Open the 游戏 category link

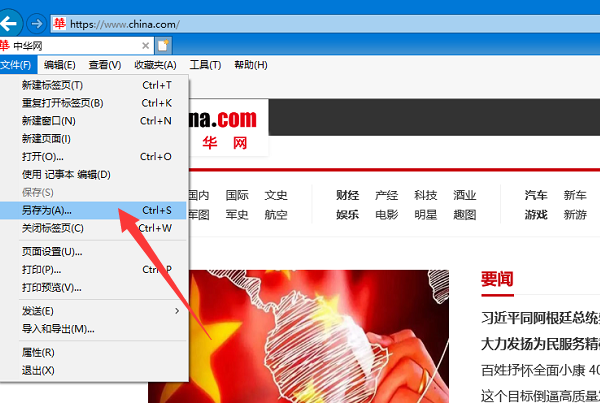click(x=536, y=215)
